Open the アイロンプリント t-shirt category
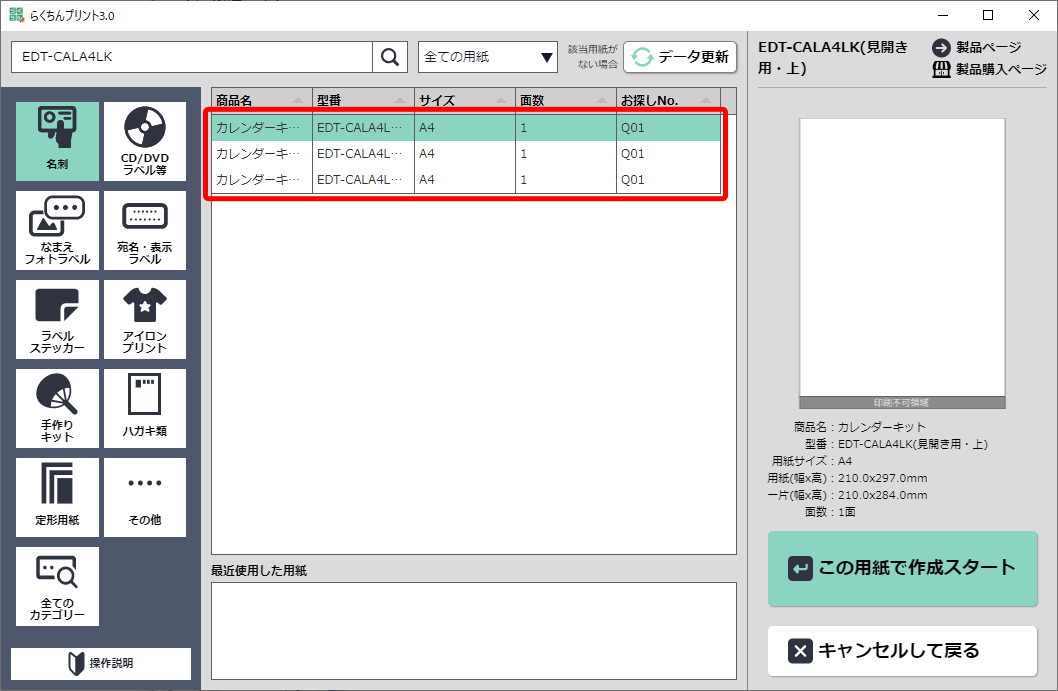This screenshot has height=691, width=1058. tap(145, 319)
